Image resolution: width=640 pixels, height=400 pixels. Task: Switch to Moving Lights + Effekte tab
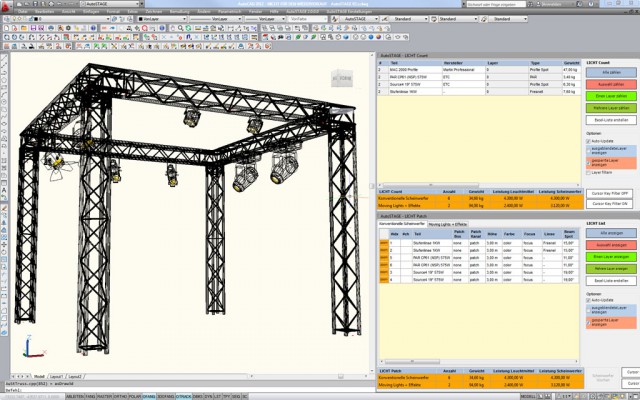pos(450,224)
